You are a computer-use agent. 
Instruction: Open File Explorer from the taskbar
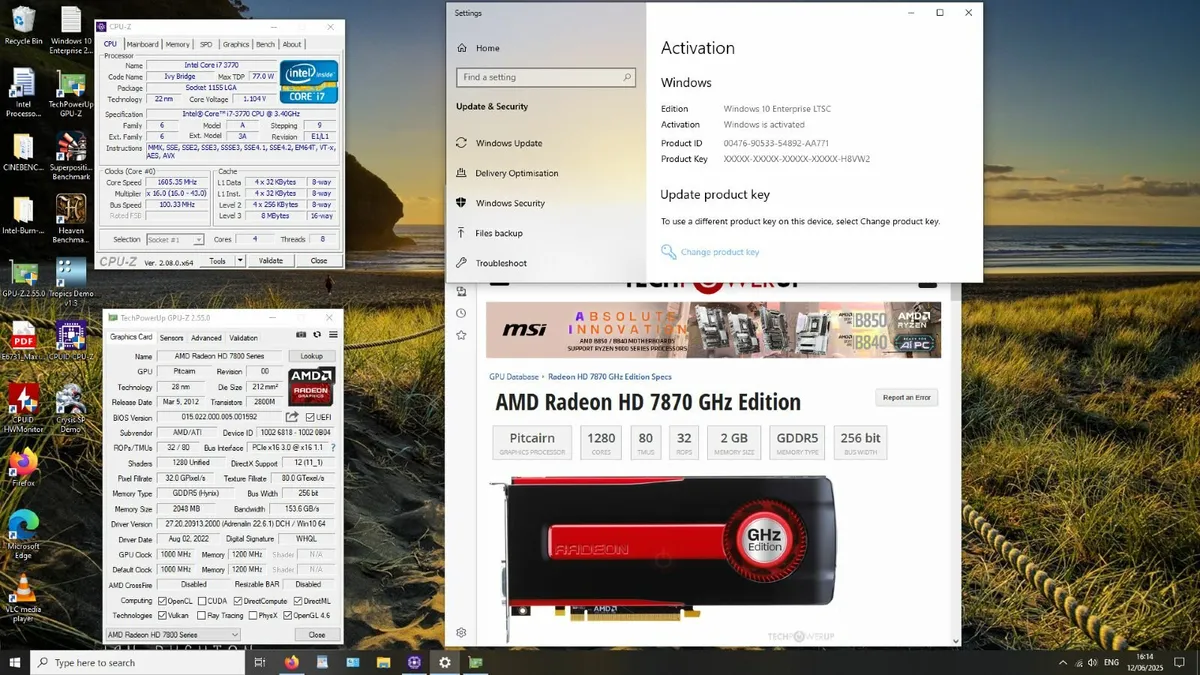383,662
